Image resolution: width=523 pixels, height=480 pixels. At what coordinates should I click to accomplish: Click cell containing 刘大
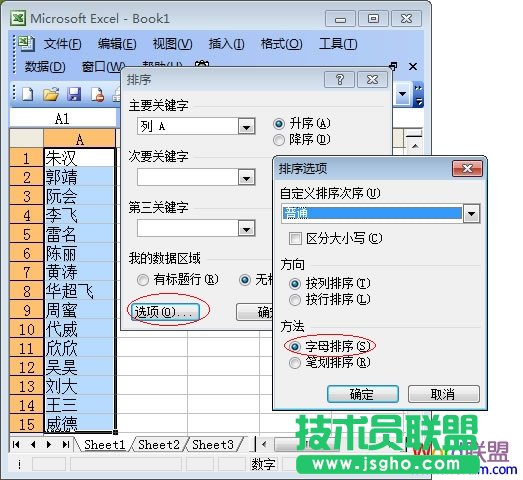pyautogui.click(x=80, y=386)
